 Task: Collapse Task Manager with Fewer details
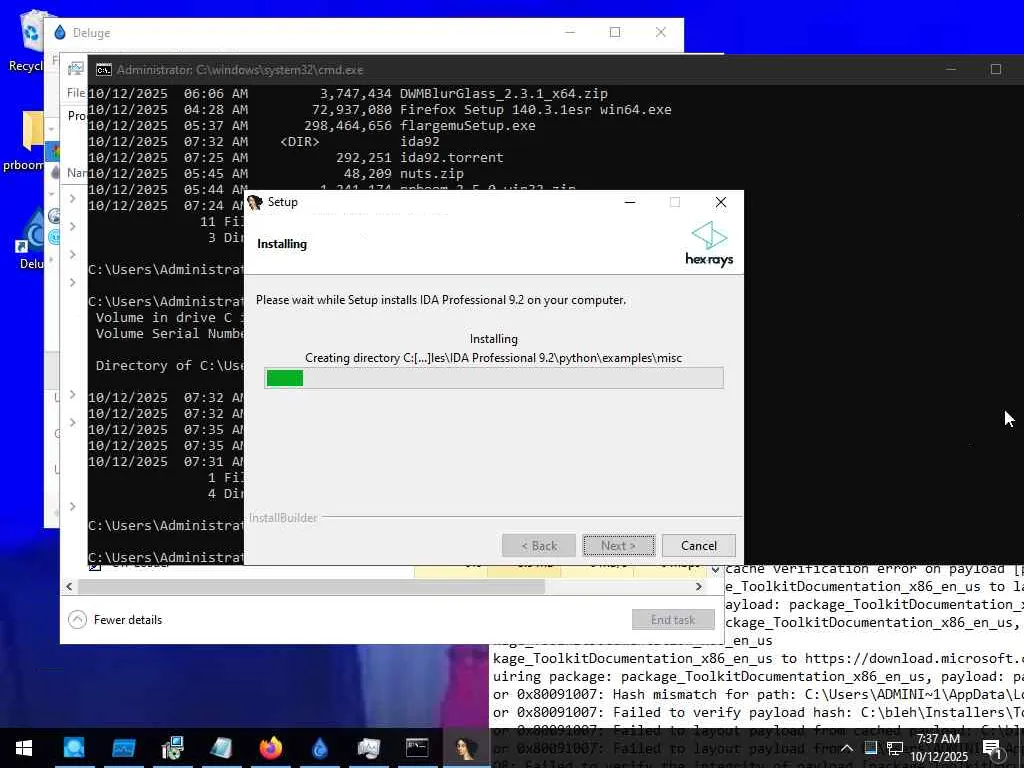[115, 619]
